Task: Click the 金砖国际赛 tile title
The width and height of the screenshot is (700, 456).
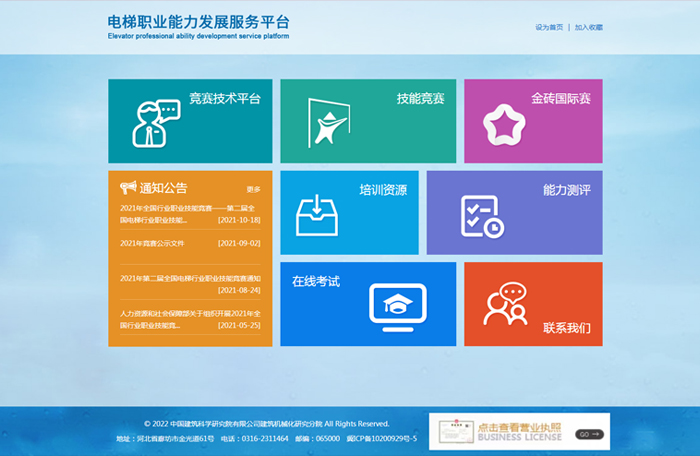Action: 561,98
